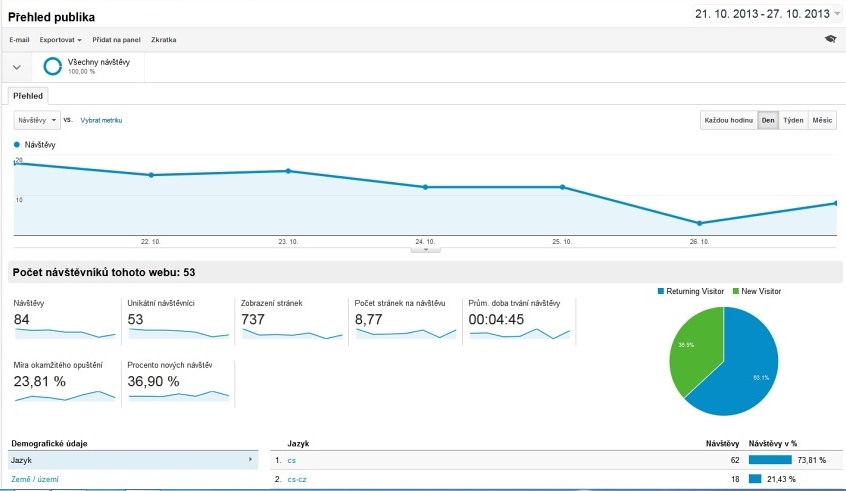Click the Zobrazení stránek sparkline showing 737

(292, 333)
